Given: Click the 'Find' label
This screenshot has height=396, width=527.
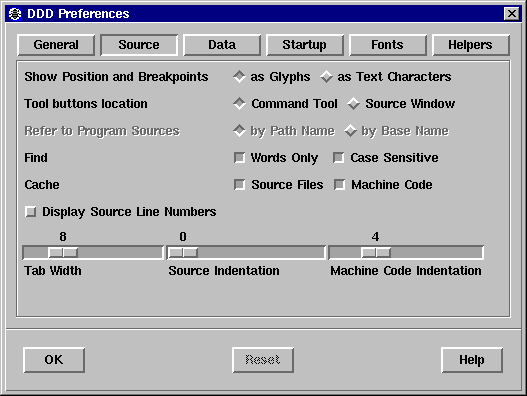Looking at the screenshot, I should pyautogui.click(x=36, y=158).
